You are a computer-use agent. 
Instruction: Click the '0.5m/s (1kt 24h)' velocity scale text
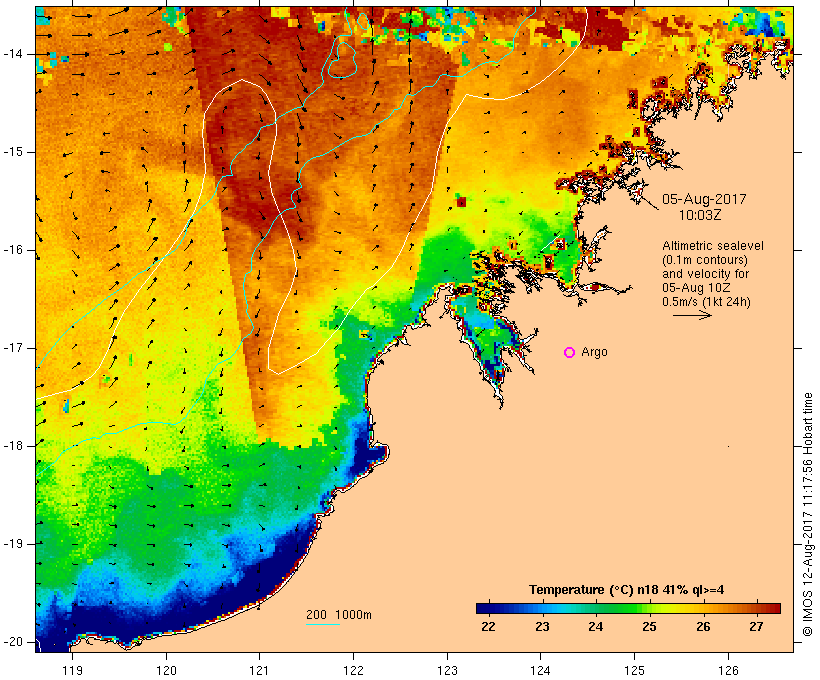tap(706, 302)
